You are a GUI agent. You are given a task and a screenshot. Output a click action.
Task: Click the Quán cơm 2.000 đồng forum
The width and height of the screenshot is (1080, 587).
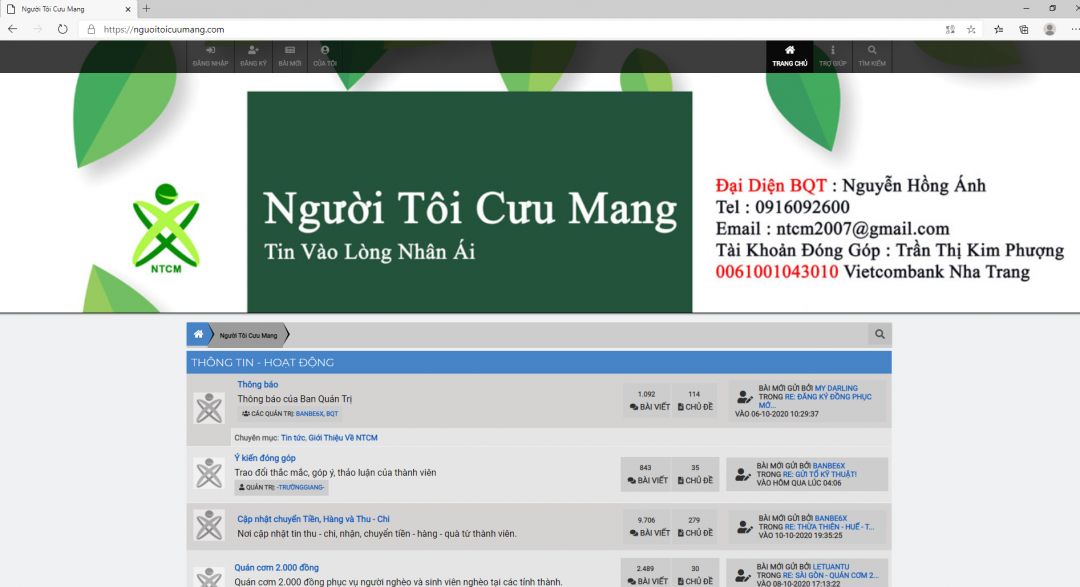(277, 567)
